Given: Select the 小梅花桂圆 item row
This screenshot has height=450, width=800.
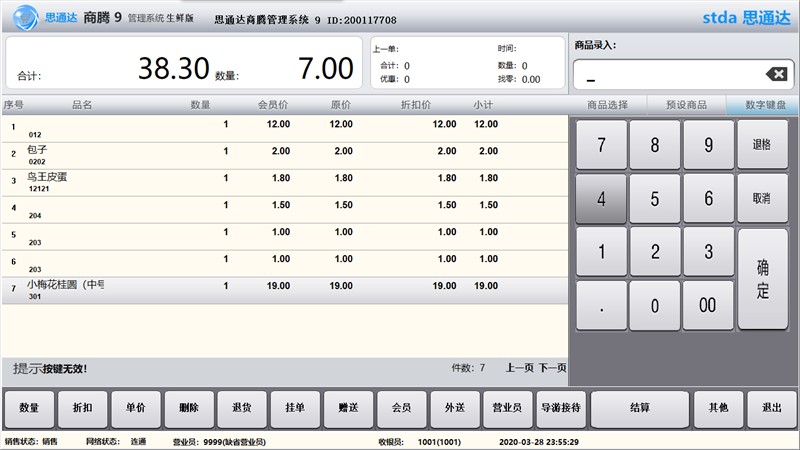Looking at the screenshot, I should click(285, 291).
